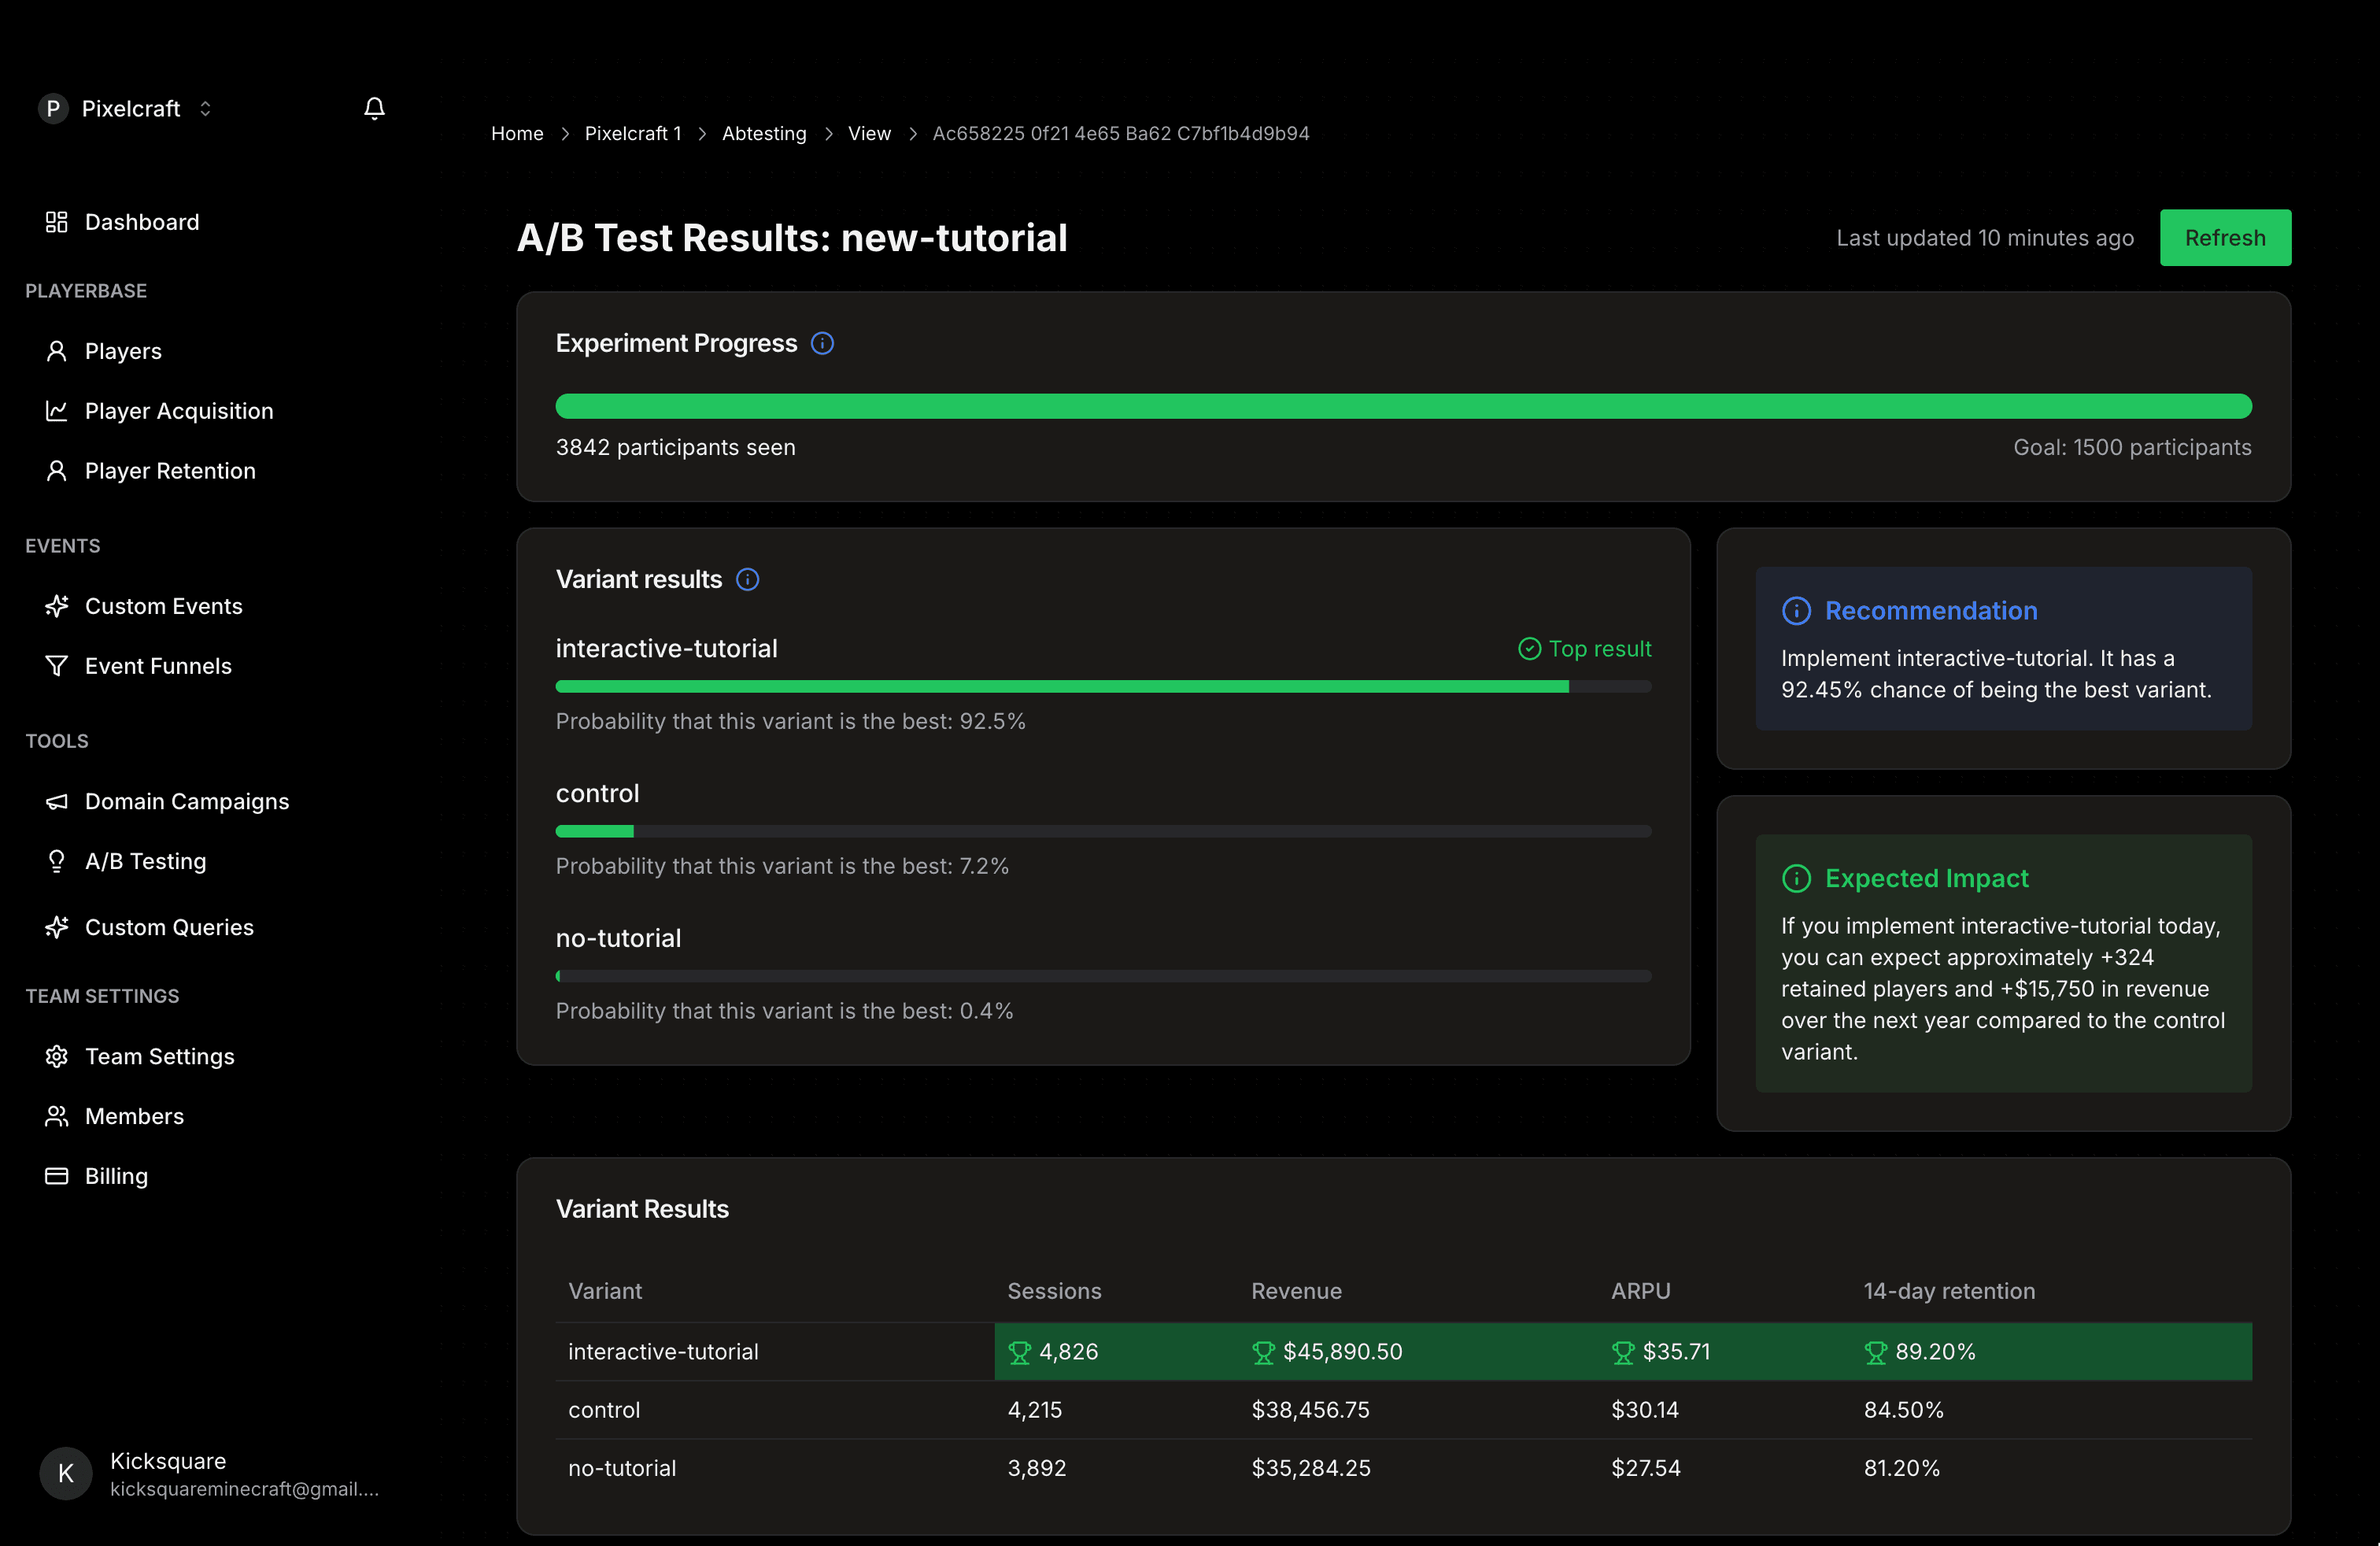The image size is (2380, 1546).
Task: Click the Player Acquisition chart icon
Action: click(x=56, y=410)
